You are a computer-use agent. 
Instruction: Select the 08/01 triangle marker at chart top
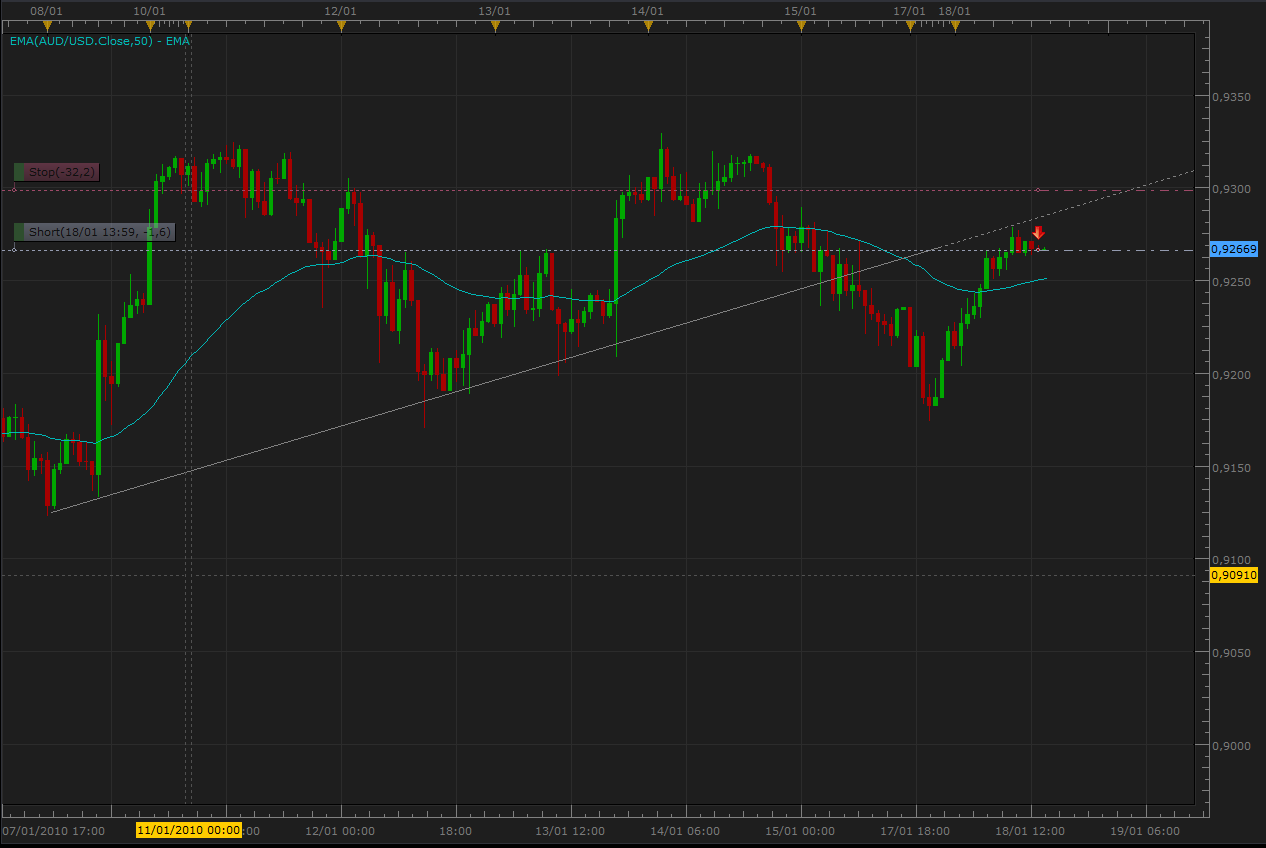(47, 26)
